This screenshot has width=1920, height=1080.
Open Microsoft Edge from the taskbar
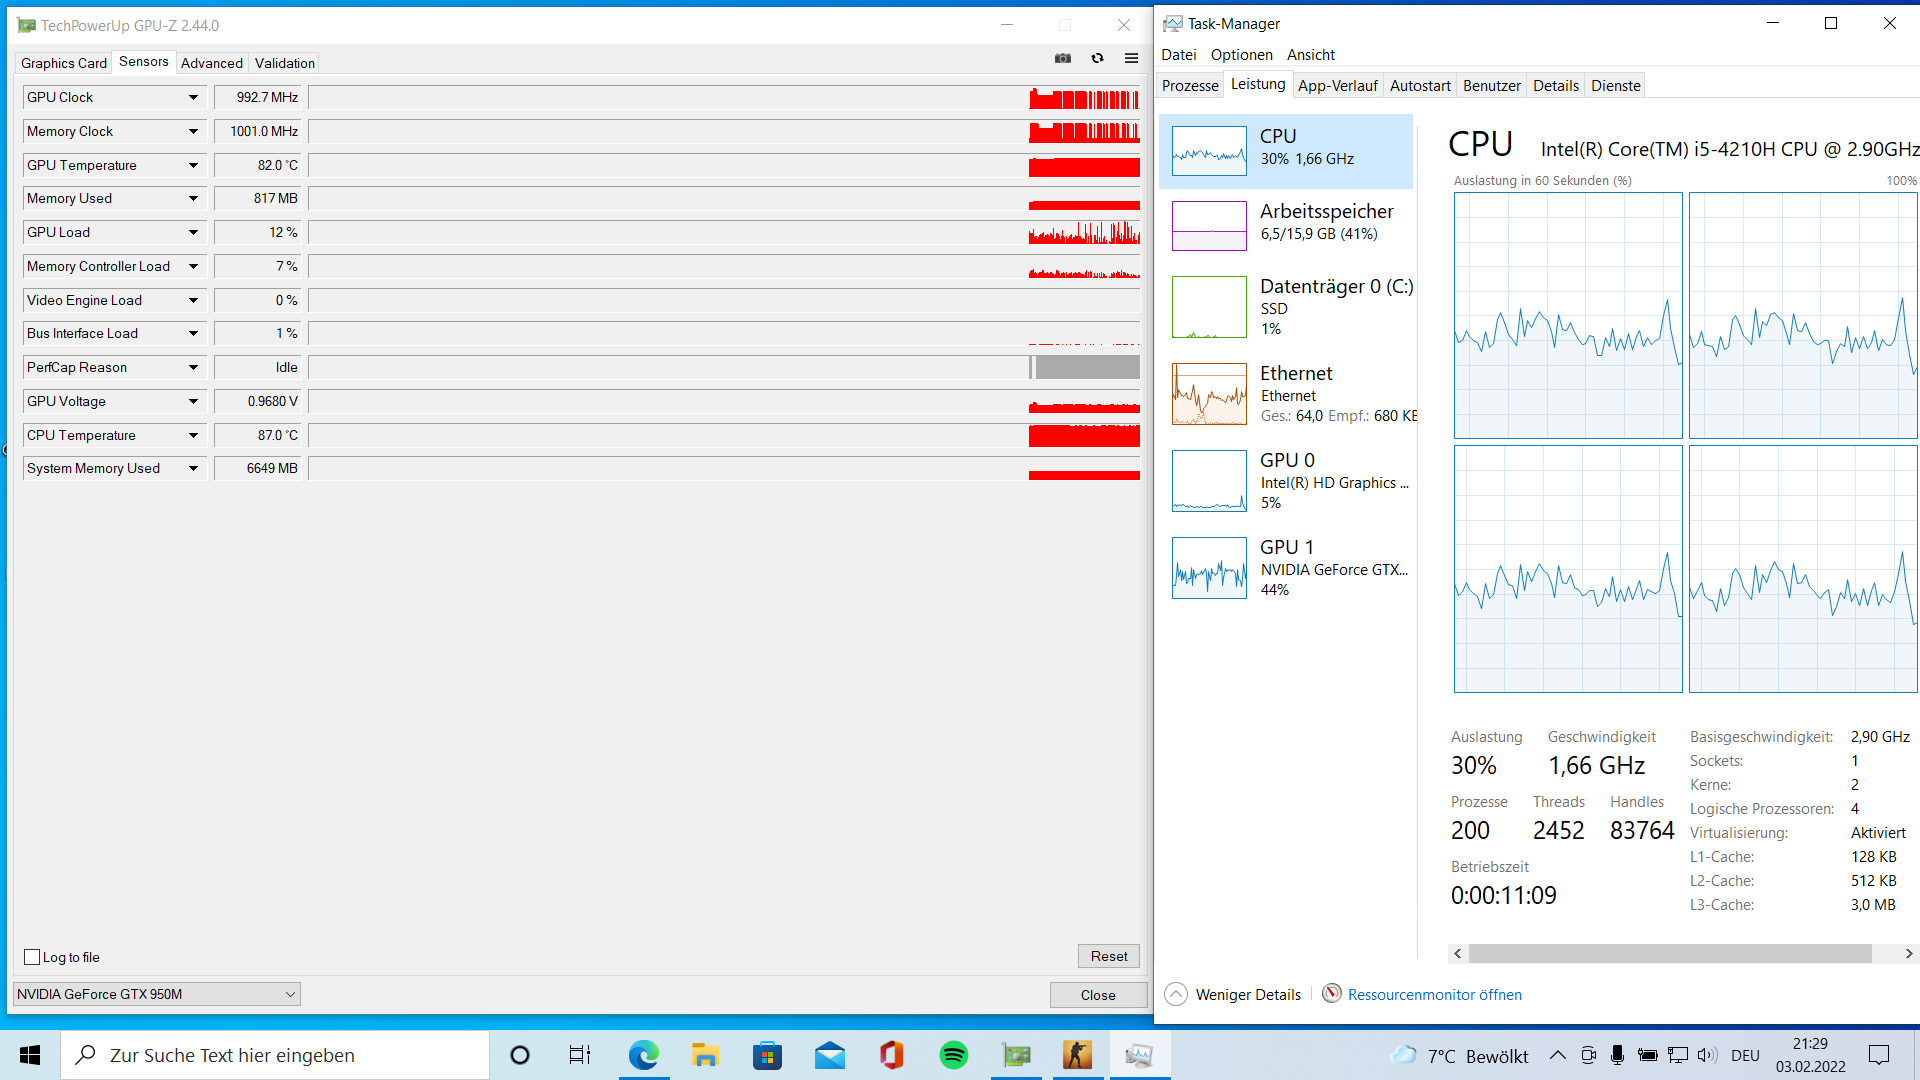tap(643, 1055)
